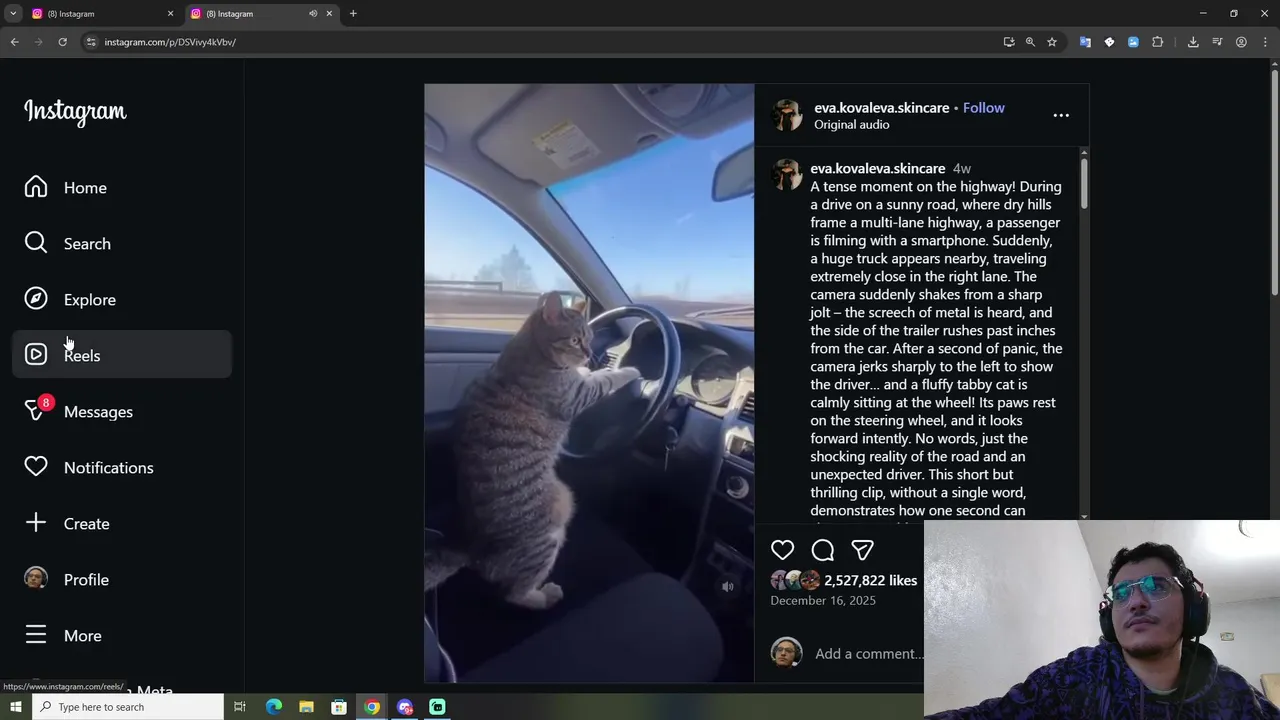
Task: Open the tab search dropdown arrow
Action: coord(13,14)
